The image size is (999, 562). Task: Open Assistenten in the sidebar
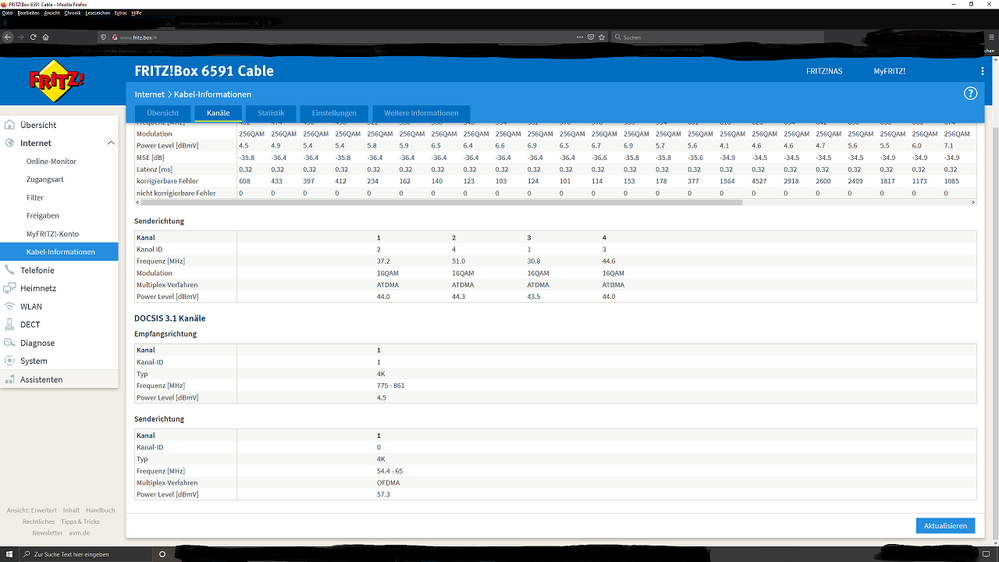coord(41,379)
